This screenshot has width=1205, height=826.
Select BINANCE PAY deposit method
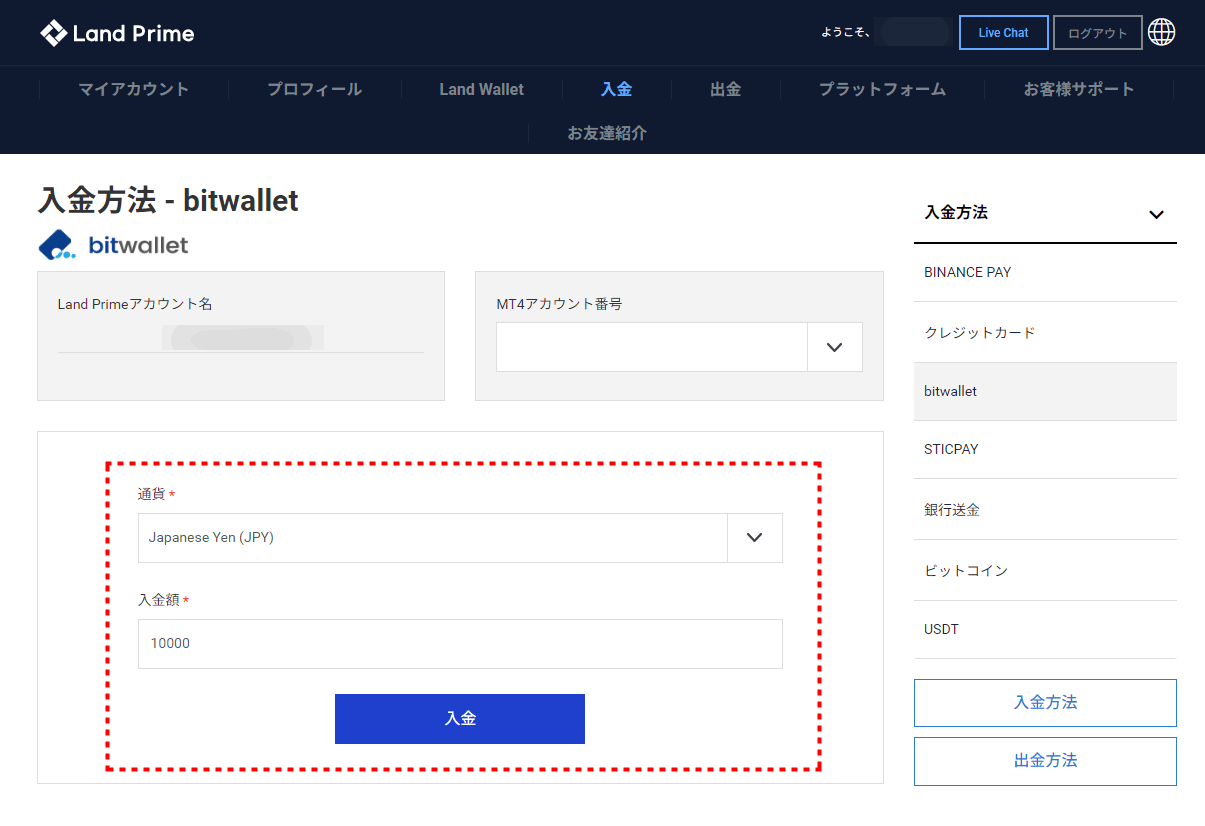coord(1045,272)
